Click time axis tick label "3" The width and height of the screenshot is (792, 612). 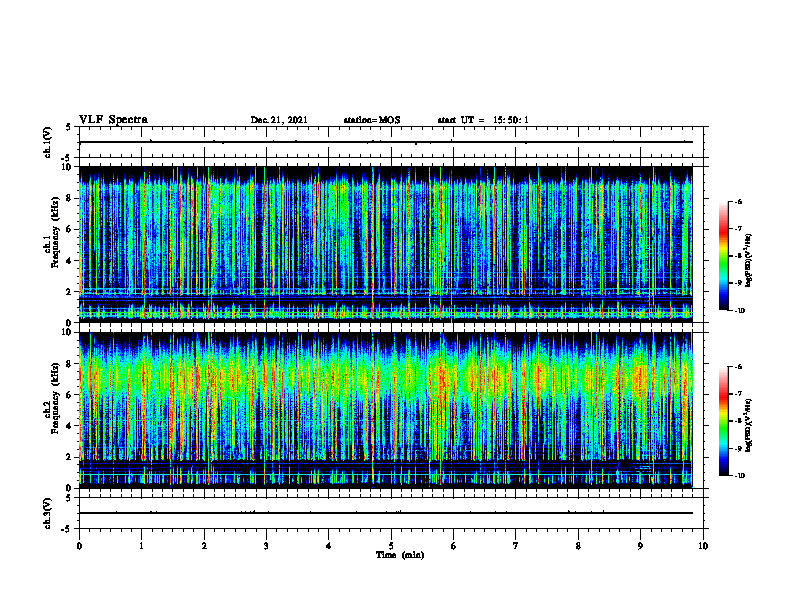tap(266, 546)
